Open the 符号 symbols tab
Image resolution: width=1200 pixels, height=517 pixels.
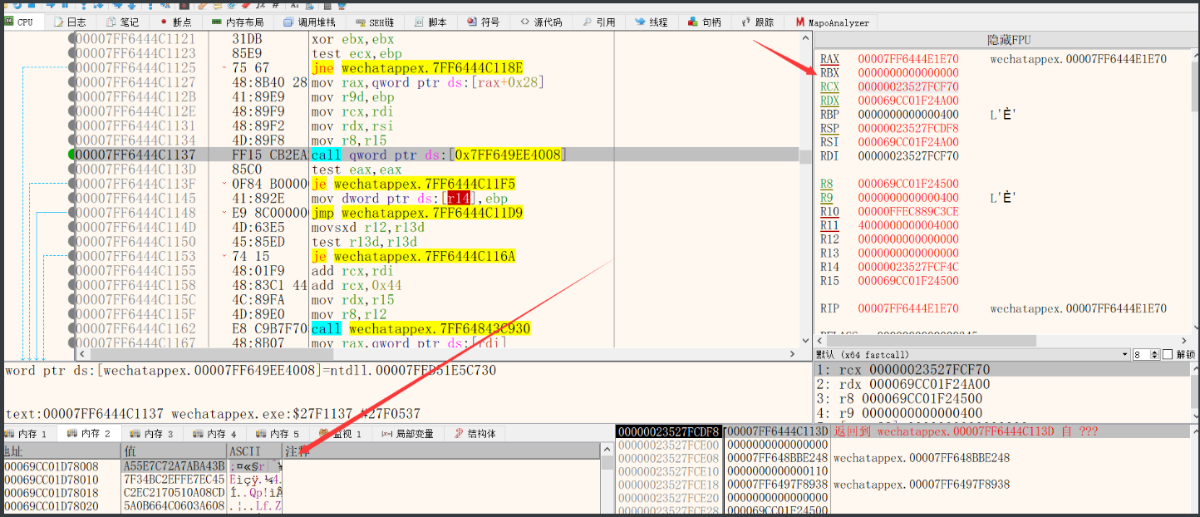click(x=484, y=21)
